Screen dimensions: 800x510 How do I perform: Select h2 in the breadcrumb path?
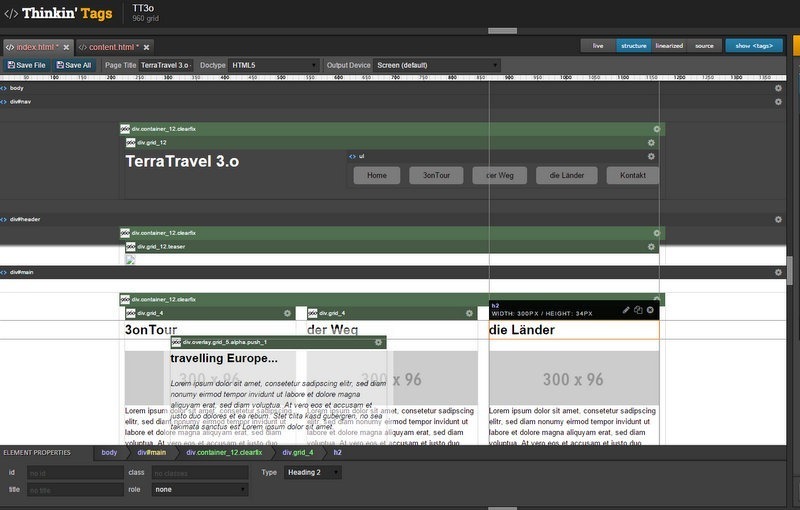[x=337, y=452]
